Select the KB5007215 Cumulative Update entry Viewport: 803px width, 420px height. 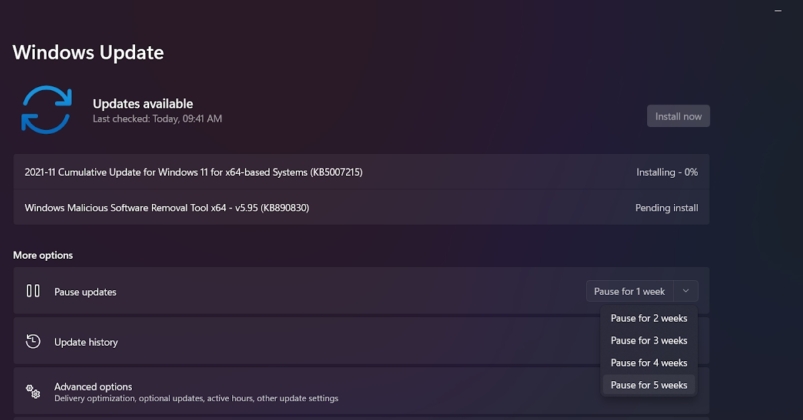pyautogui.click(x=193, y=172)
